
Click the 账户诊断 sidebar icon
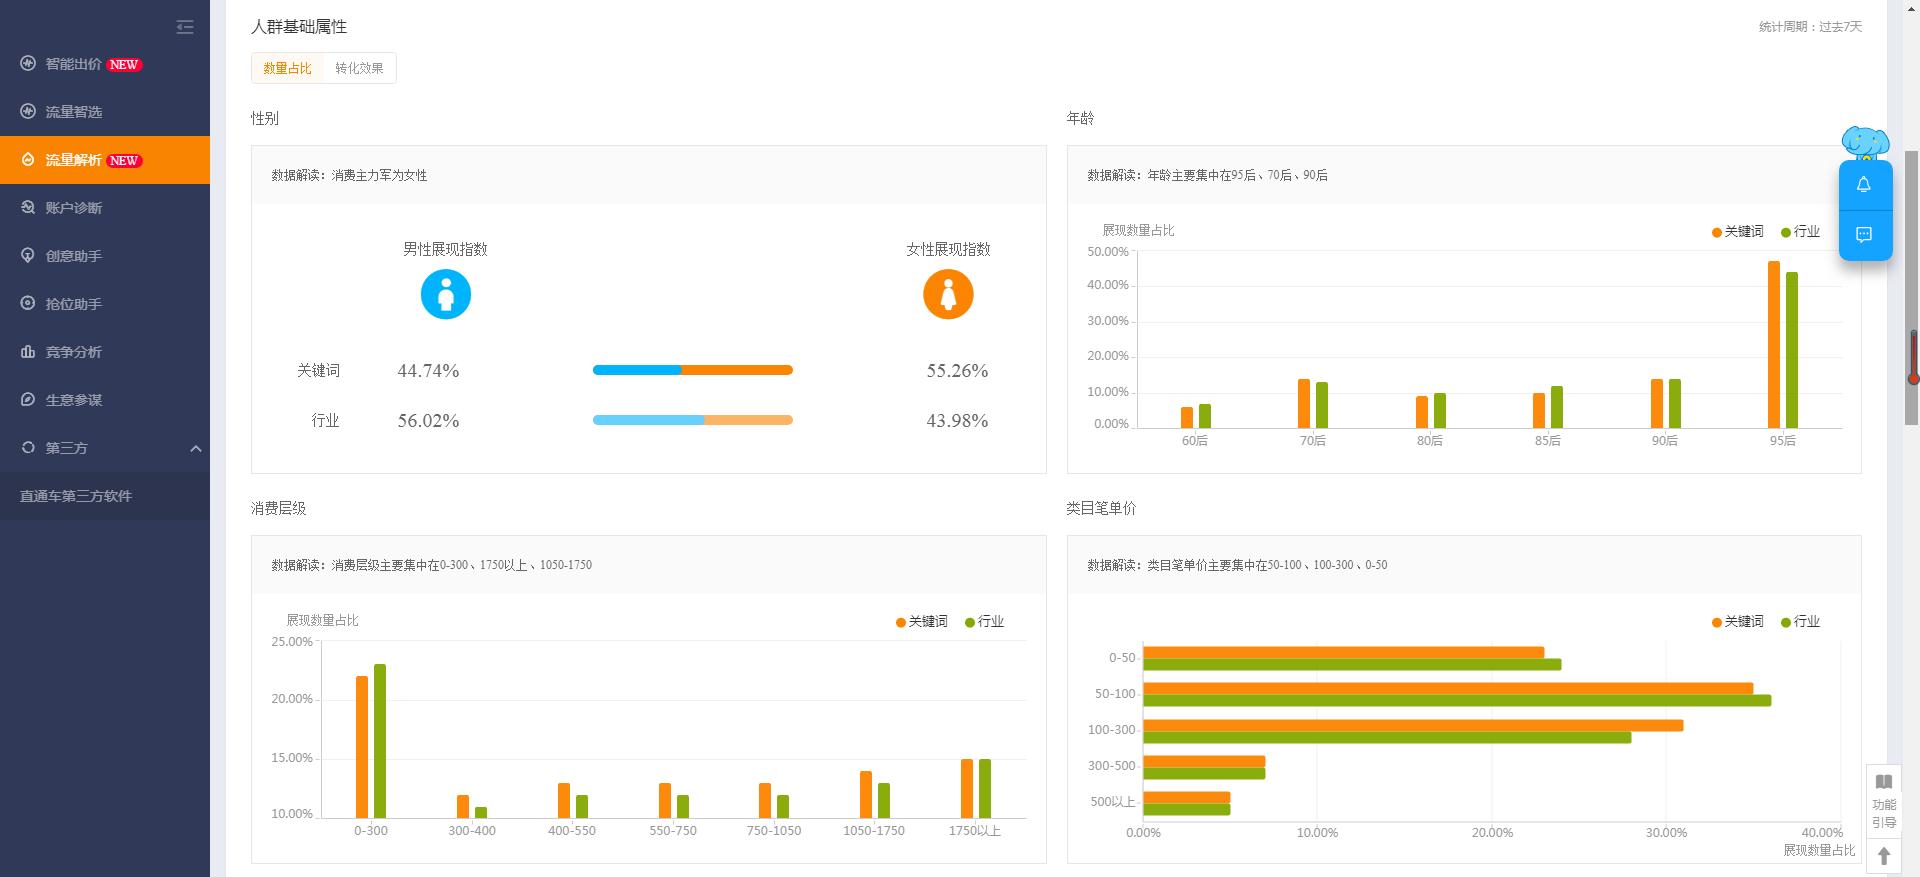click(x=28, y=207)
